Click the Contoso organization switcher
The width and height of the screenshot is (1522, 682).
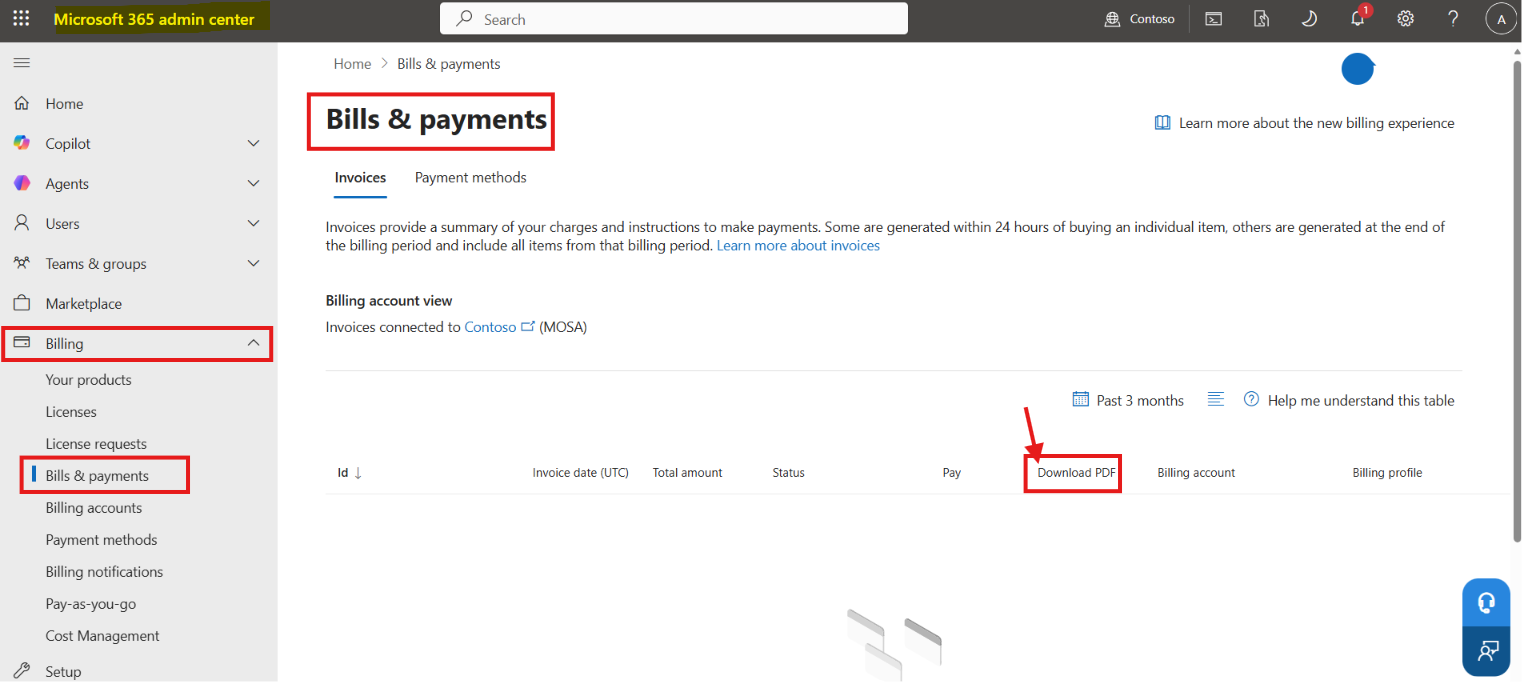click(1140, 19)
